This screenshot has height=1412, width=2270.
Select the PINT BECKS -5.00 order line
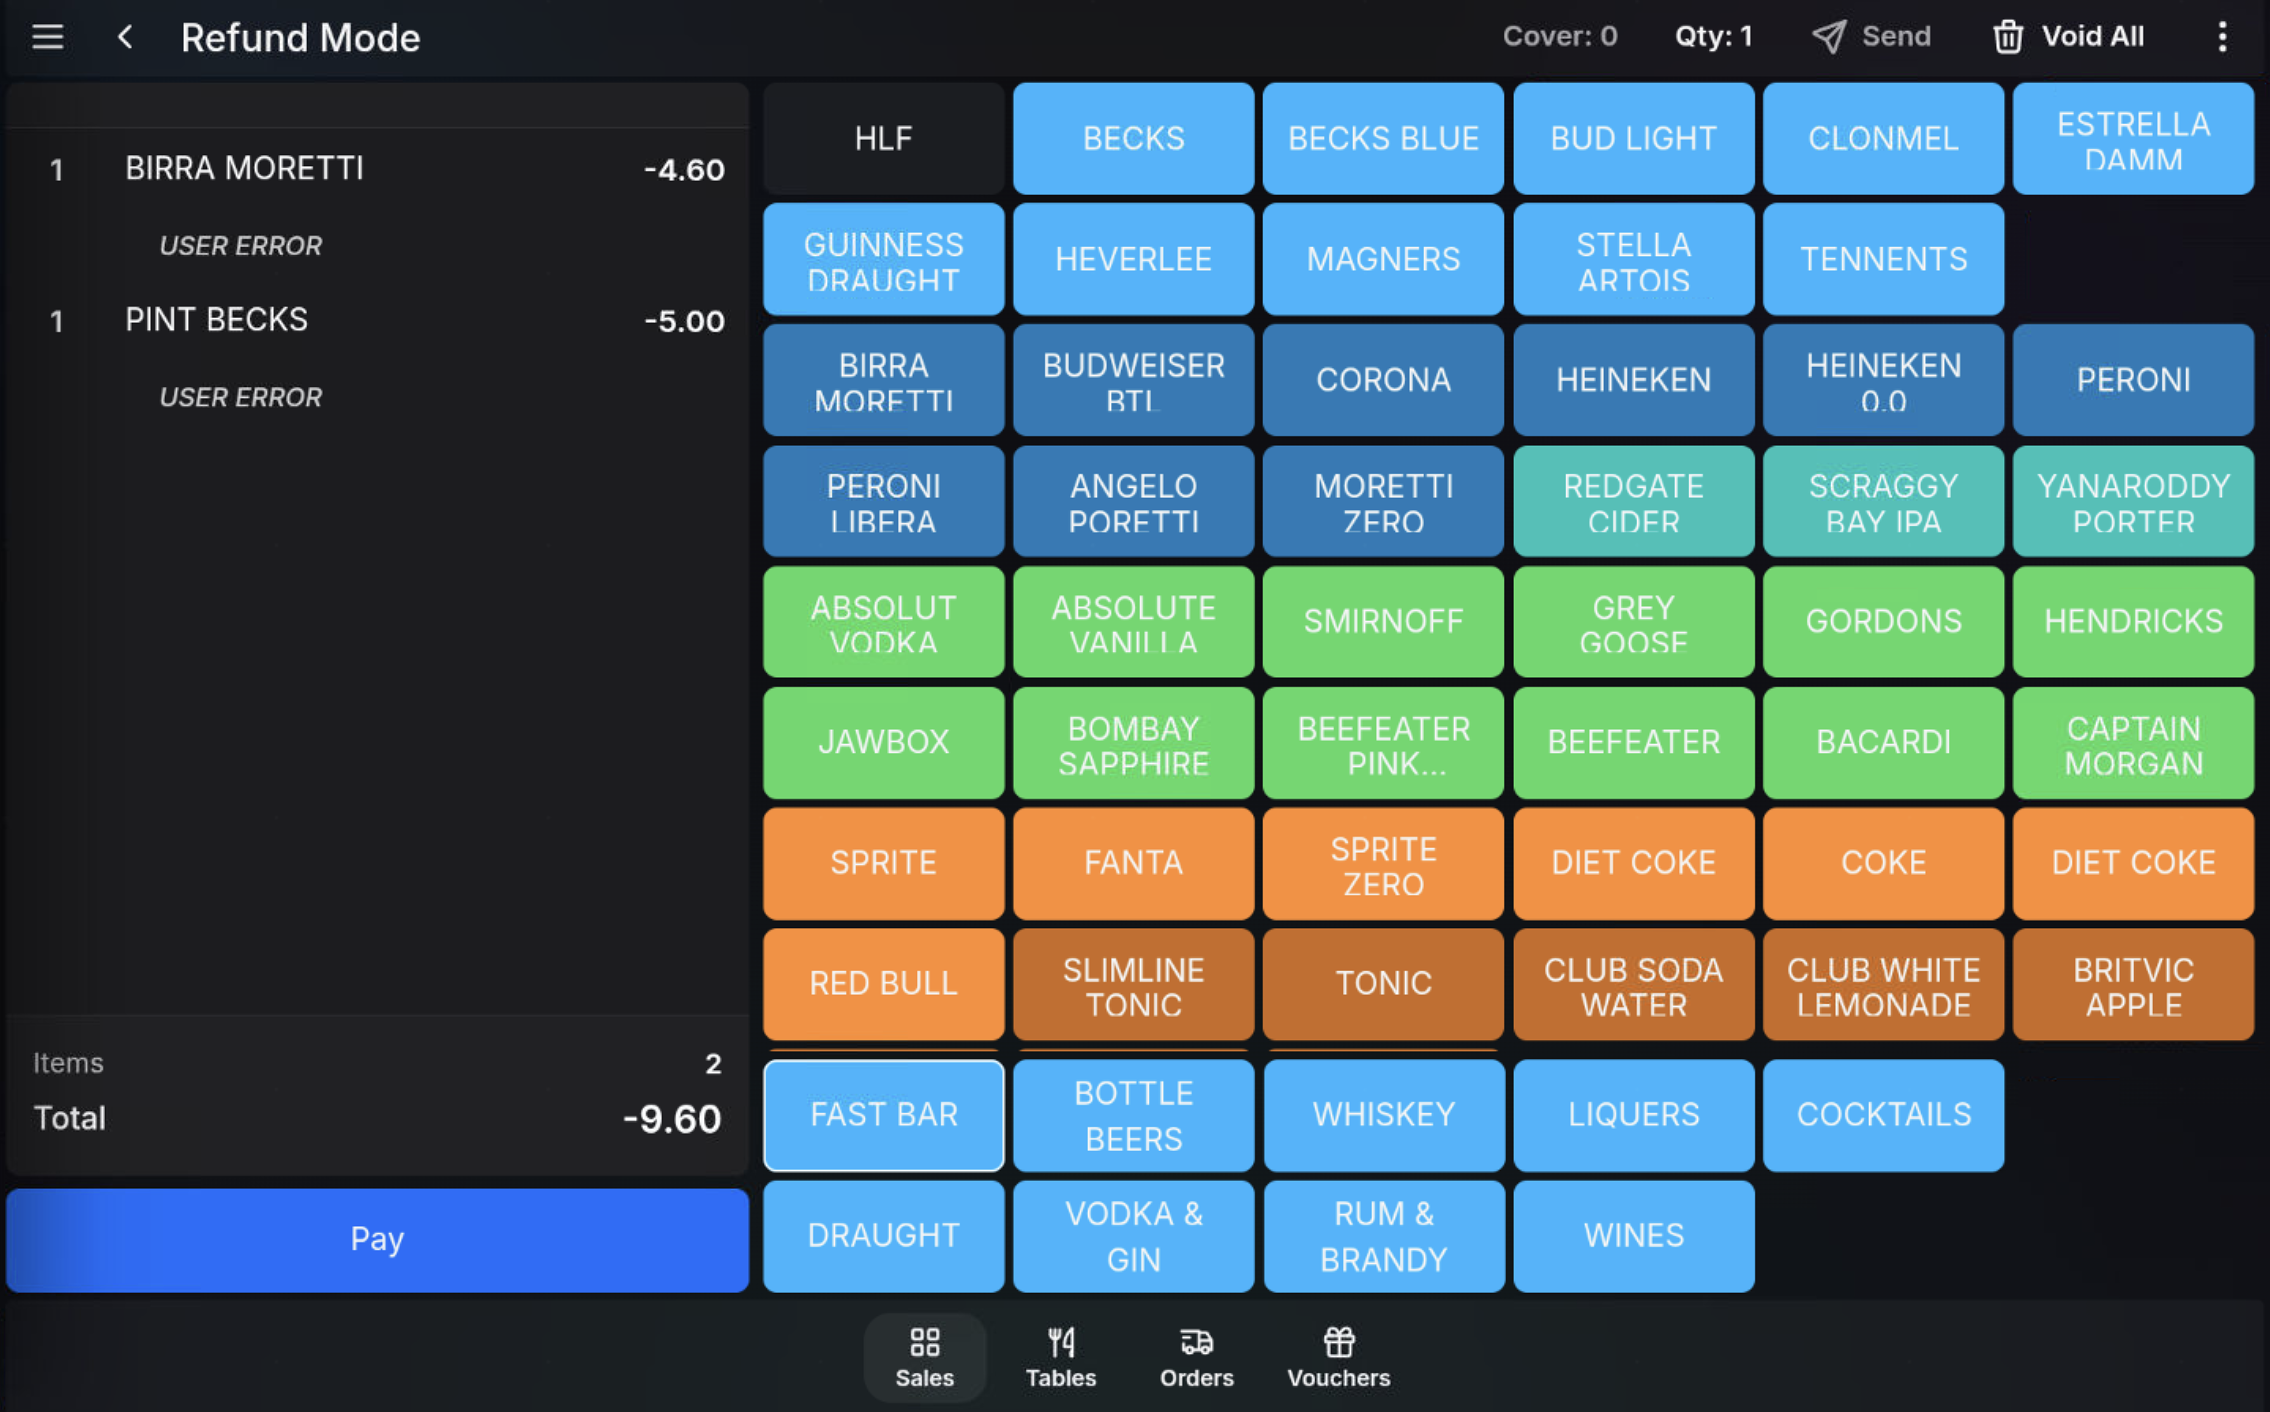point(377,320)
